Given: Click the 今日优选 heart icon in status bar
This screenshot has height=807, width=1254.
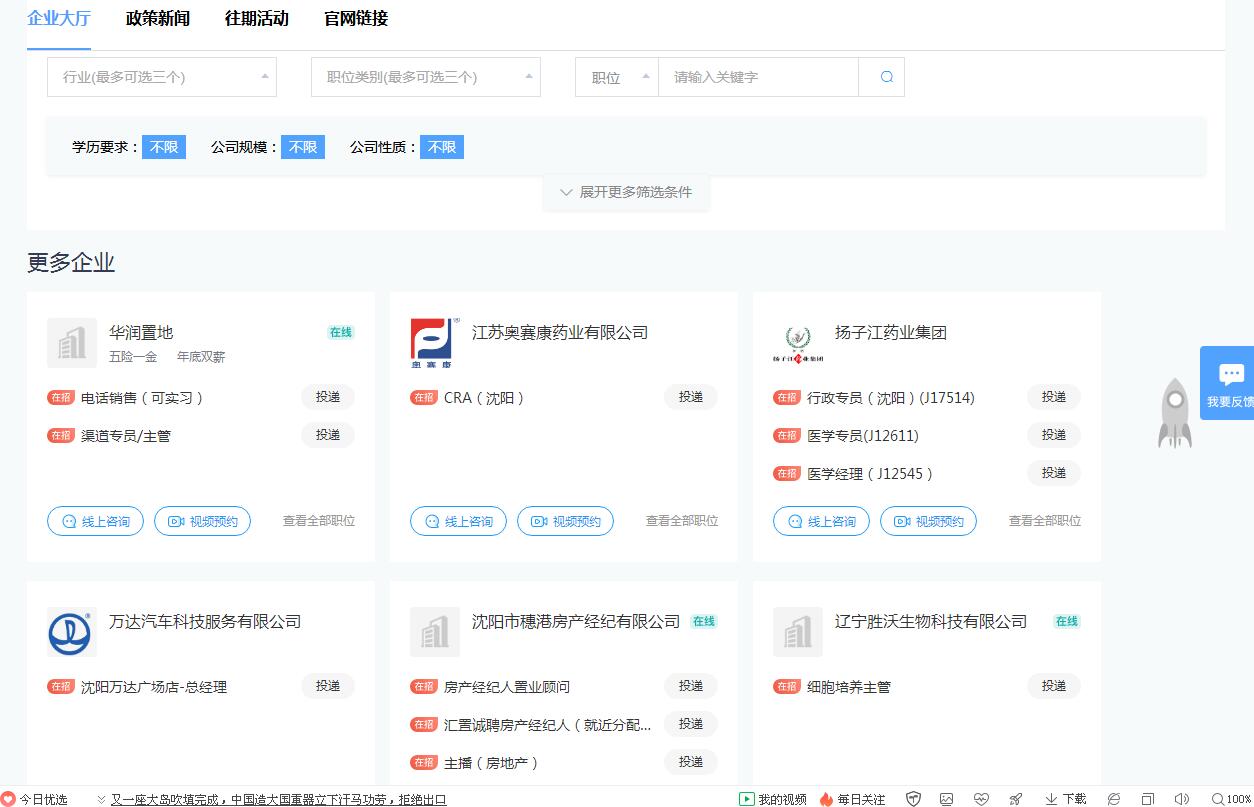Looking at the screenshot, I should point(9,799).
